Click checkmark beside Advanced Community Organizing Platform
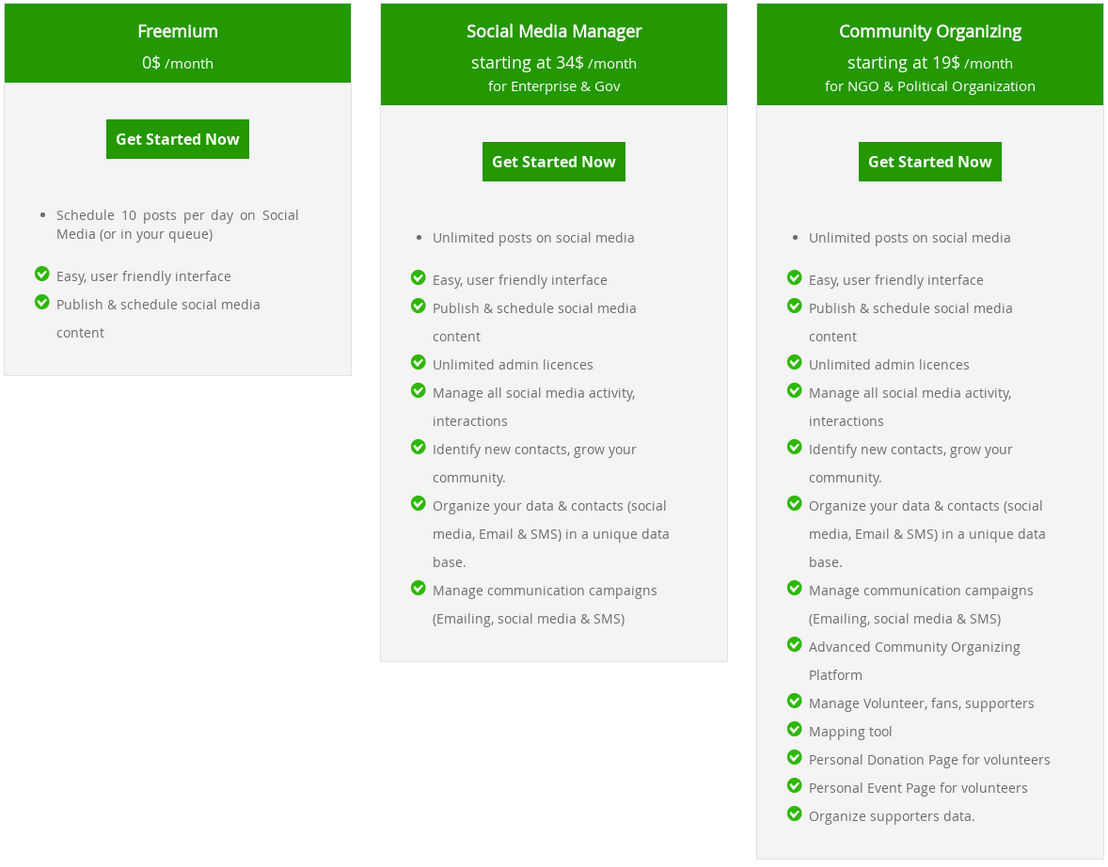Image resolution: width=1108 pixels, height=867 pixels. [x=794, y=644]
